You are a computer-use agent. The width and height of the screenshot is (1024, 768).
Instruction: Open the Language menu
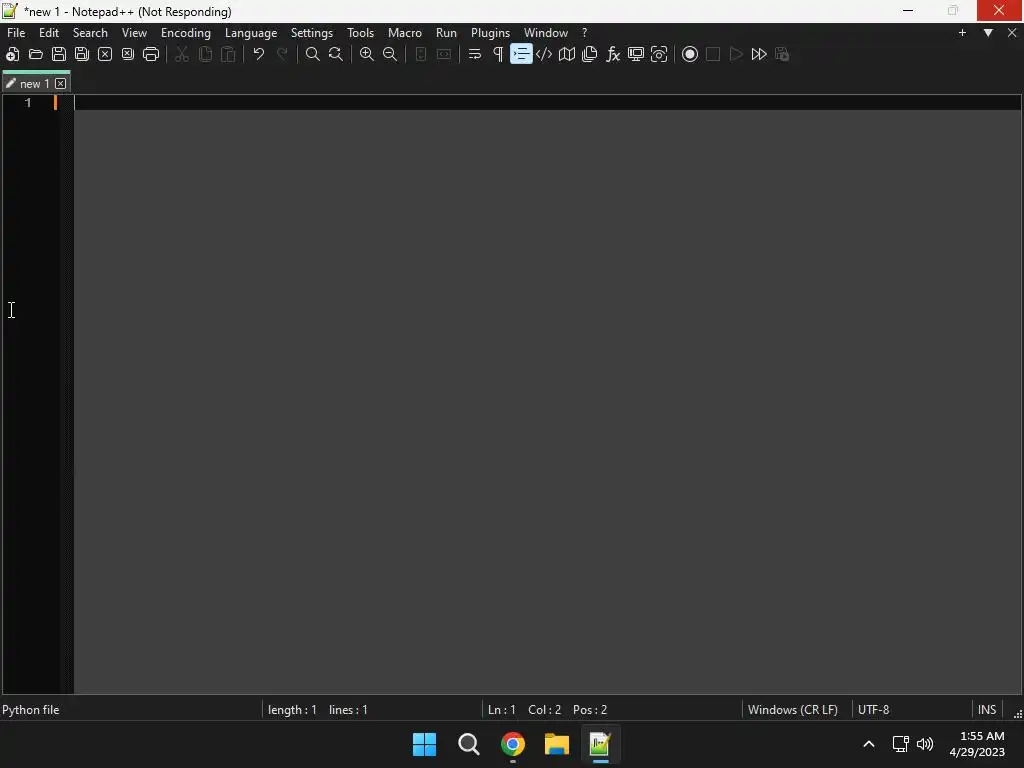tap(251, 33)
